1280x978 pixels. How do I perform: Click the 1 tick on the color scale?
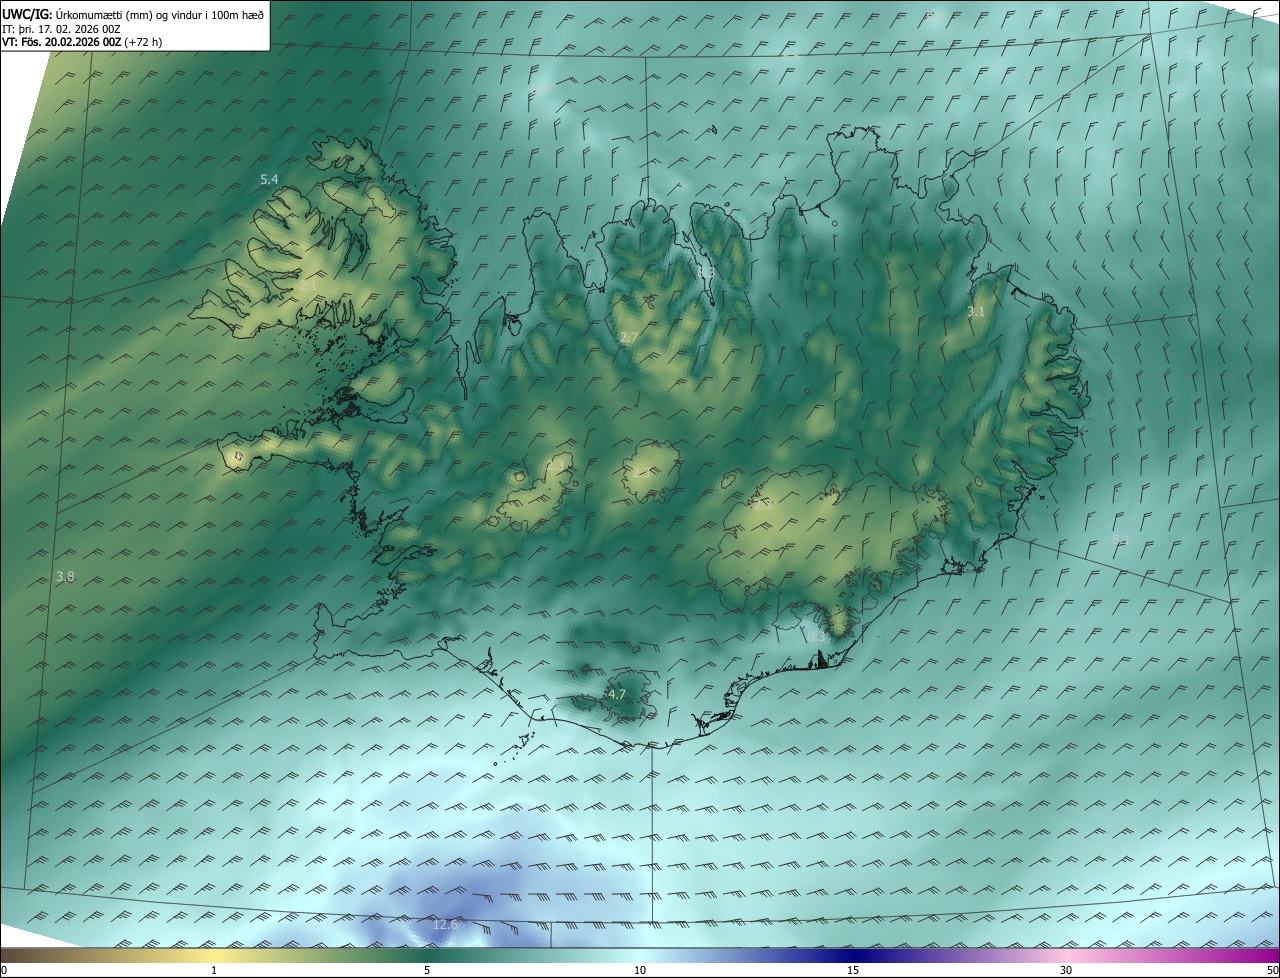tap(214, 970)
